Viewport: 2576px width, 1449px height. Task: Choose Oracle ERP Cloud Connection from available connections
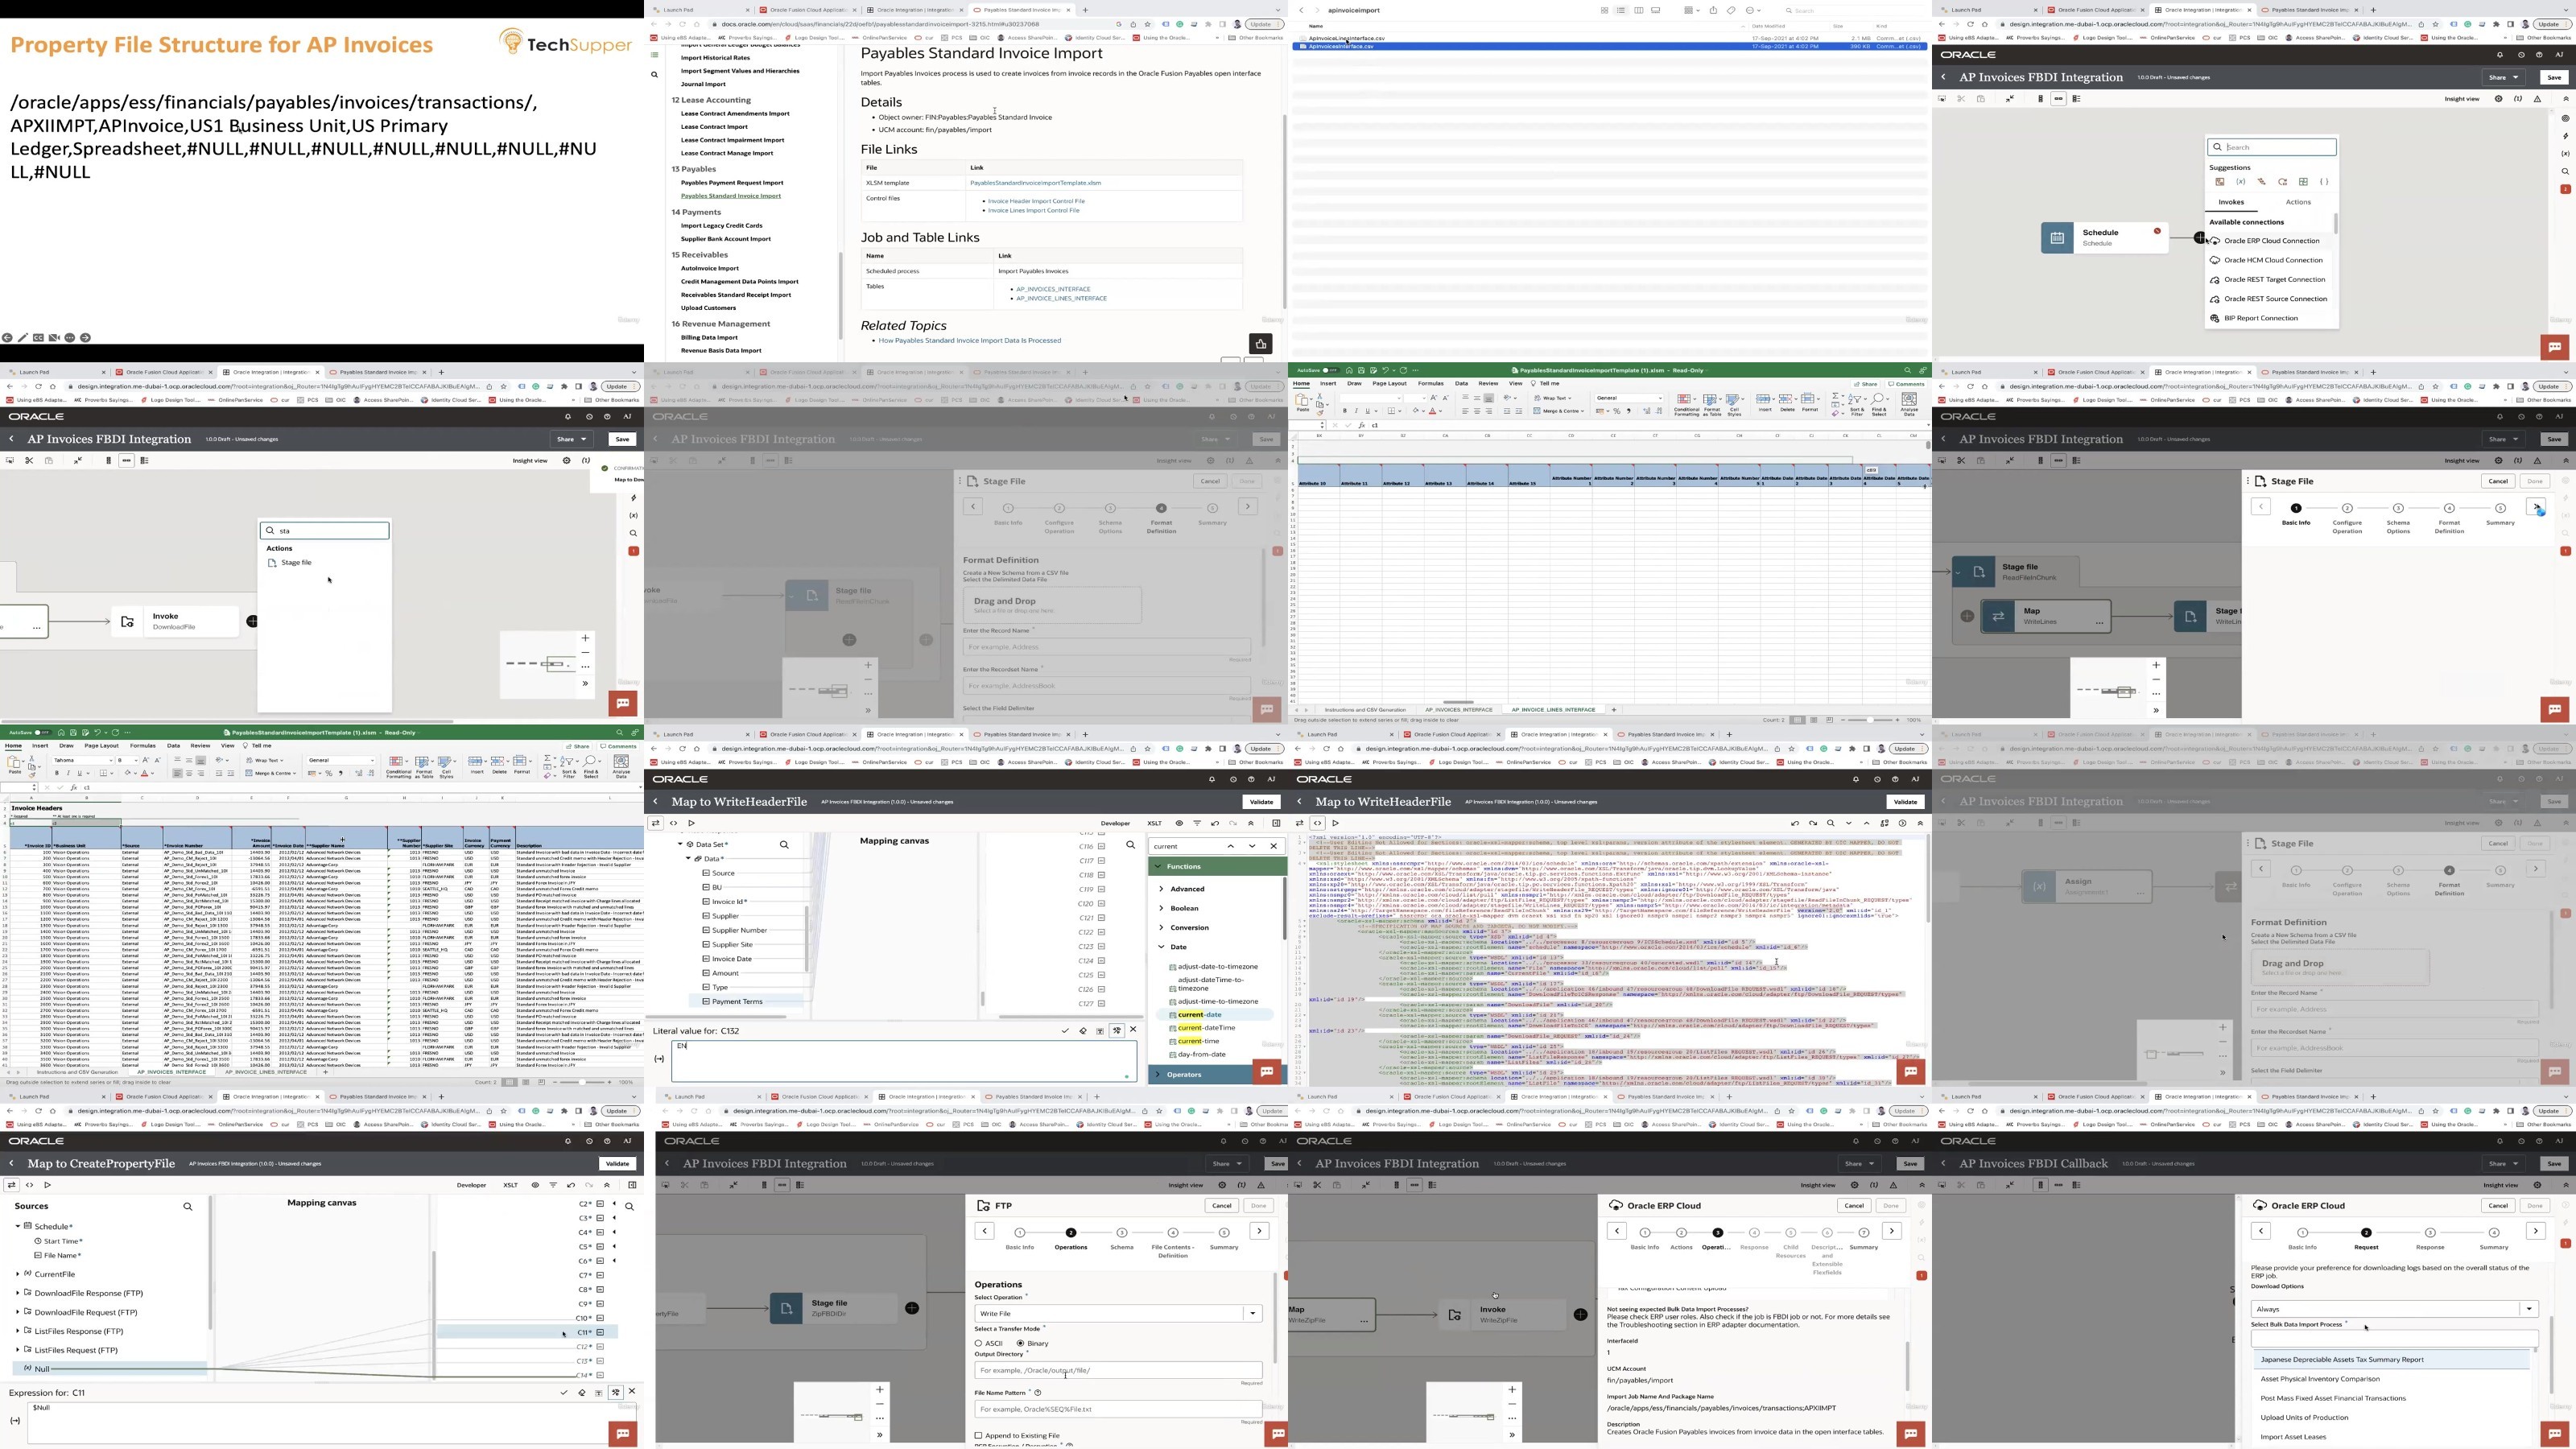point(2271,241)
